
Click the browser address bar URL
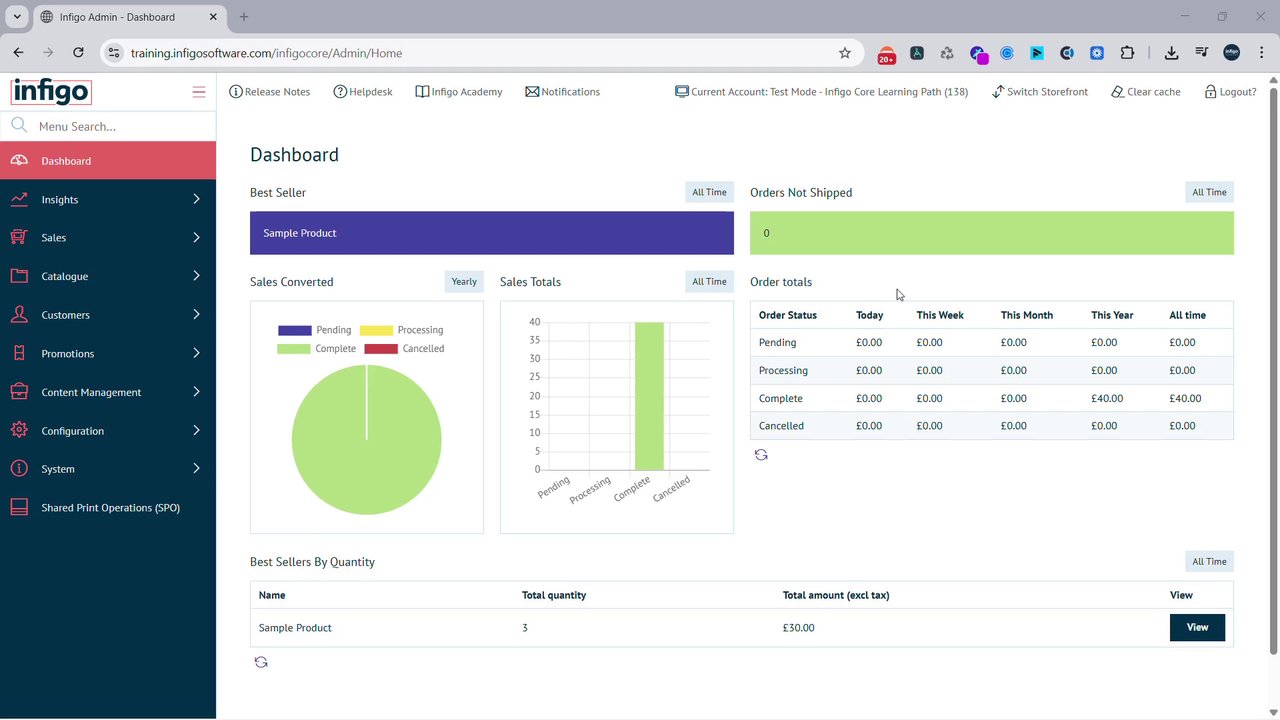266,53
